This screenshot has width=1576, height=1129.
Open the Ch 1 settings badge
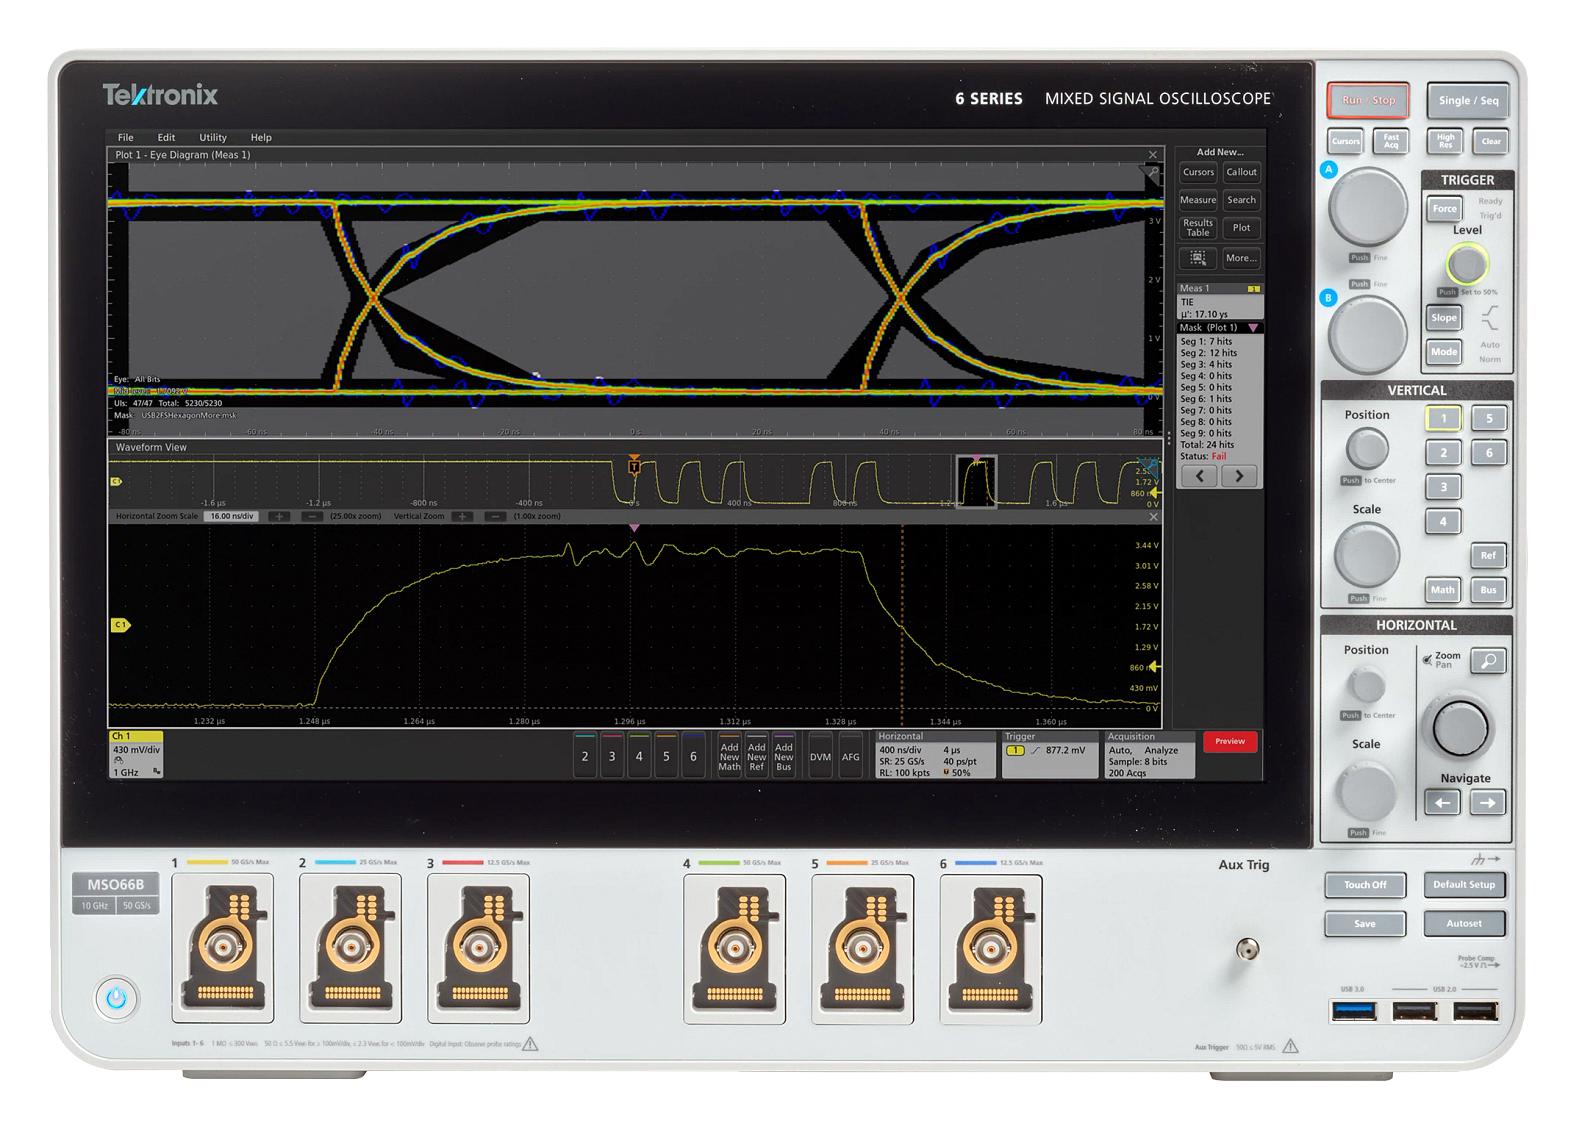tap(136, 754)
